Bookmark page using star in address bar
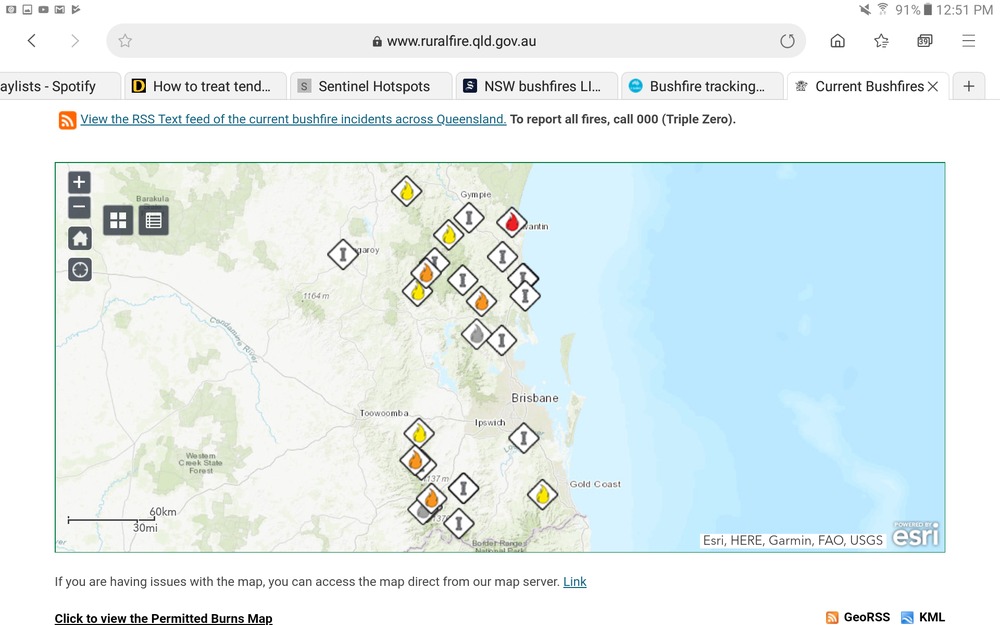The width and height of the screenshot is (1000, 625). [125, 41]
